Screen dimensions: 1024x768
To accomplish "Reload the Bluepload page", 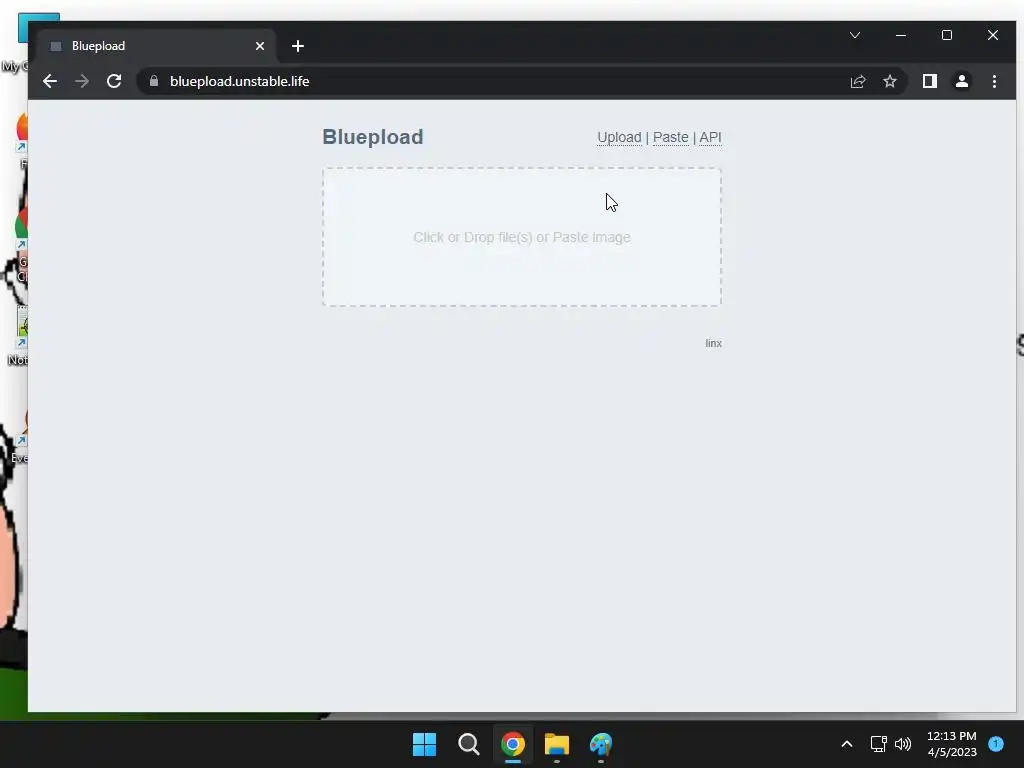I will point(114,81).
